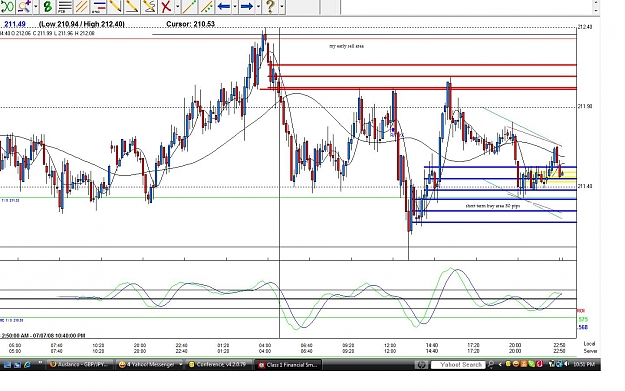
Task: Click in the Yahoo! Search taskbar field
Action: point(458,365)
